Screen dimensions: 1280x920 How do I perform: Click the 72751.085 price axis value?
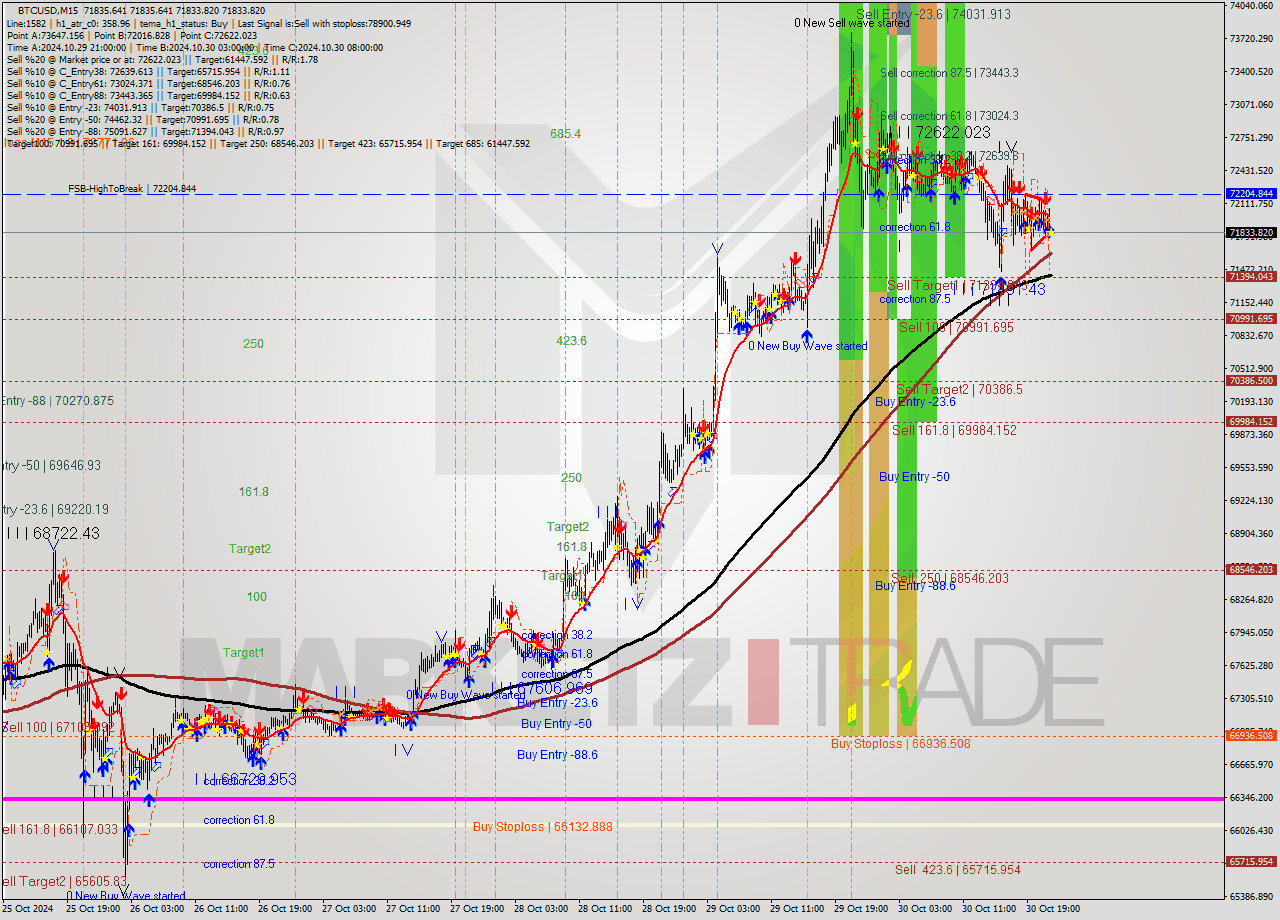click(1250, 137)
